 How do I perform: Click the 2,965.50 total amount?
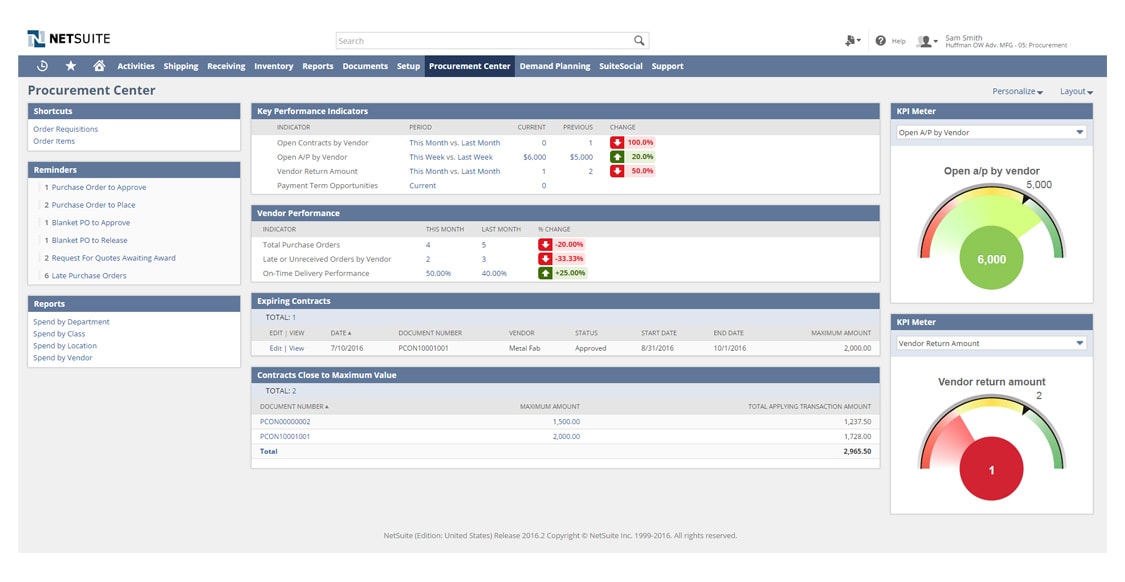pyautogui.click(x=857, y=451)
